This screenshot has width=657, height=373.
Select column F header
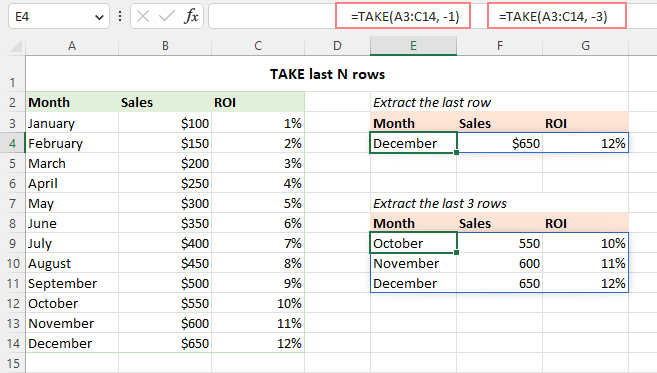pos(500,46)
